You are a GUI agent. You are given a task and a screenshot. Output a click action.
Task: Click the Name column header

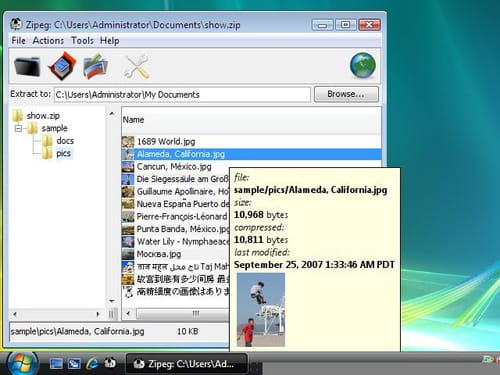251,120
